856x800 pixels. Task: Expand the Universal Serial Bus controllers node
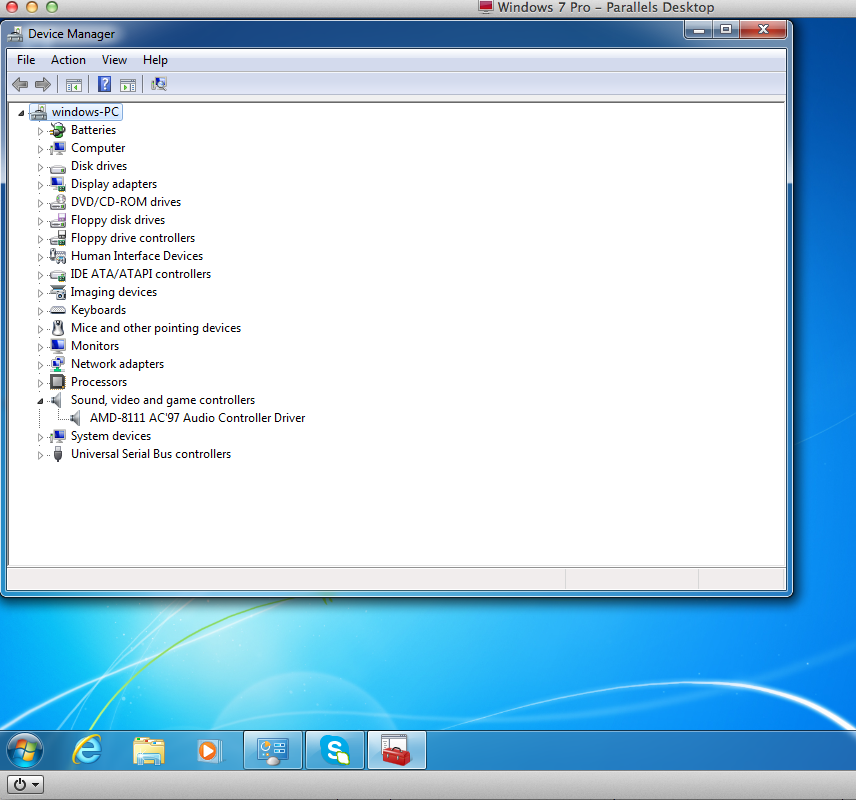(40, 455)
